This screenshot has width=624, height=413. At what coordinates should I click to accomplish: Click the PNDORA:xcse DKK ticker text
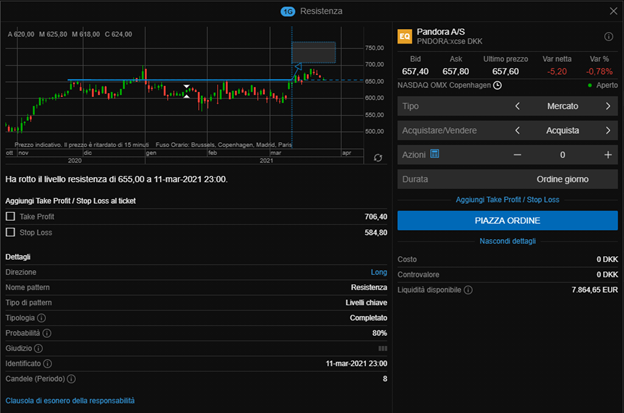pyautogui.click(x=449, y=41)
